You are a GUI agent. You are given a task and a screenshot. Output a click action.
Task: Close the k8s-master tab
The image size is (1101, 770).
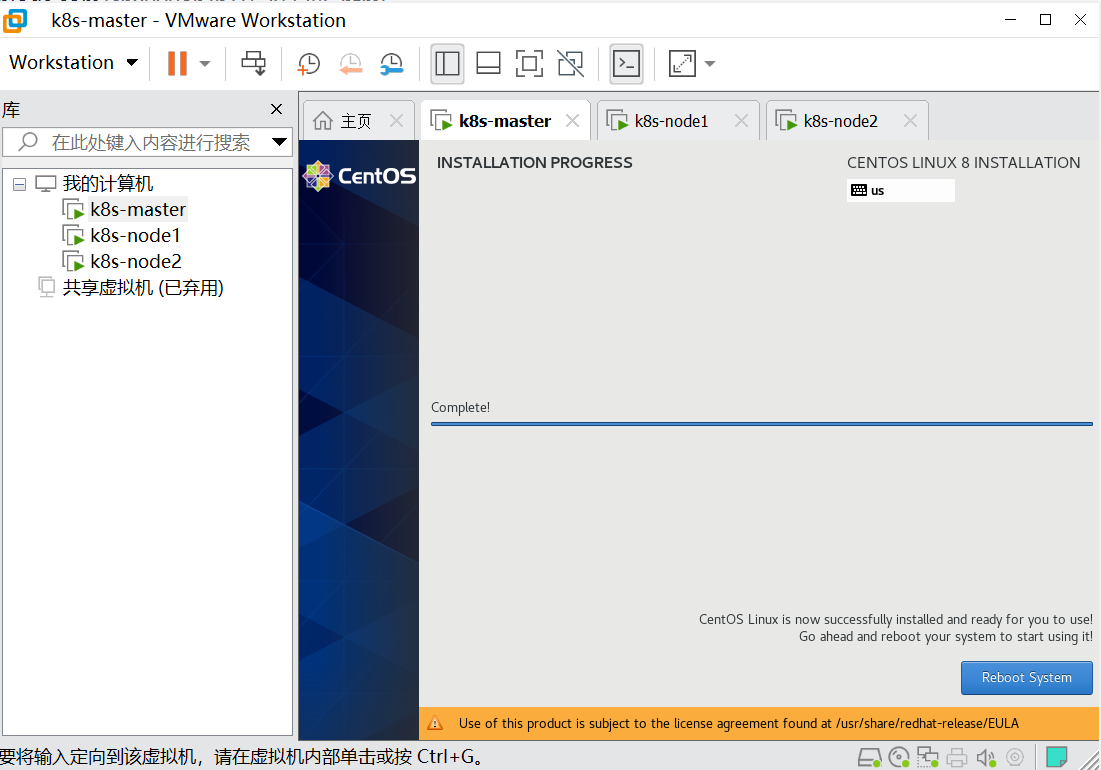pos(572,121)
